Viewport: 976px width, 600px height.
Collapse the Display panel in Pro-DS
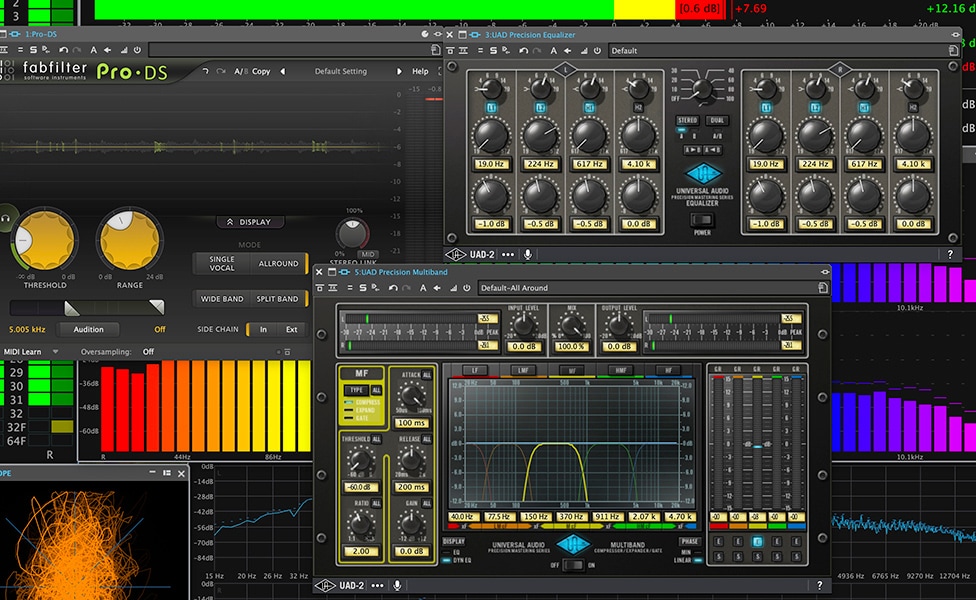click(250, 222)
